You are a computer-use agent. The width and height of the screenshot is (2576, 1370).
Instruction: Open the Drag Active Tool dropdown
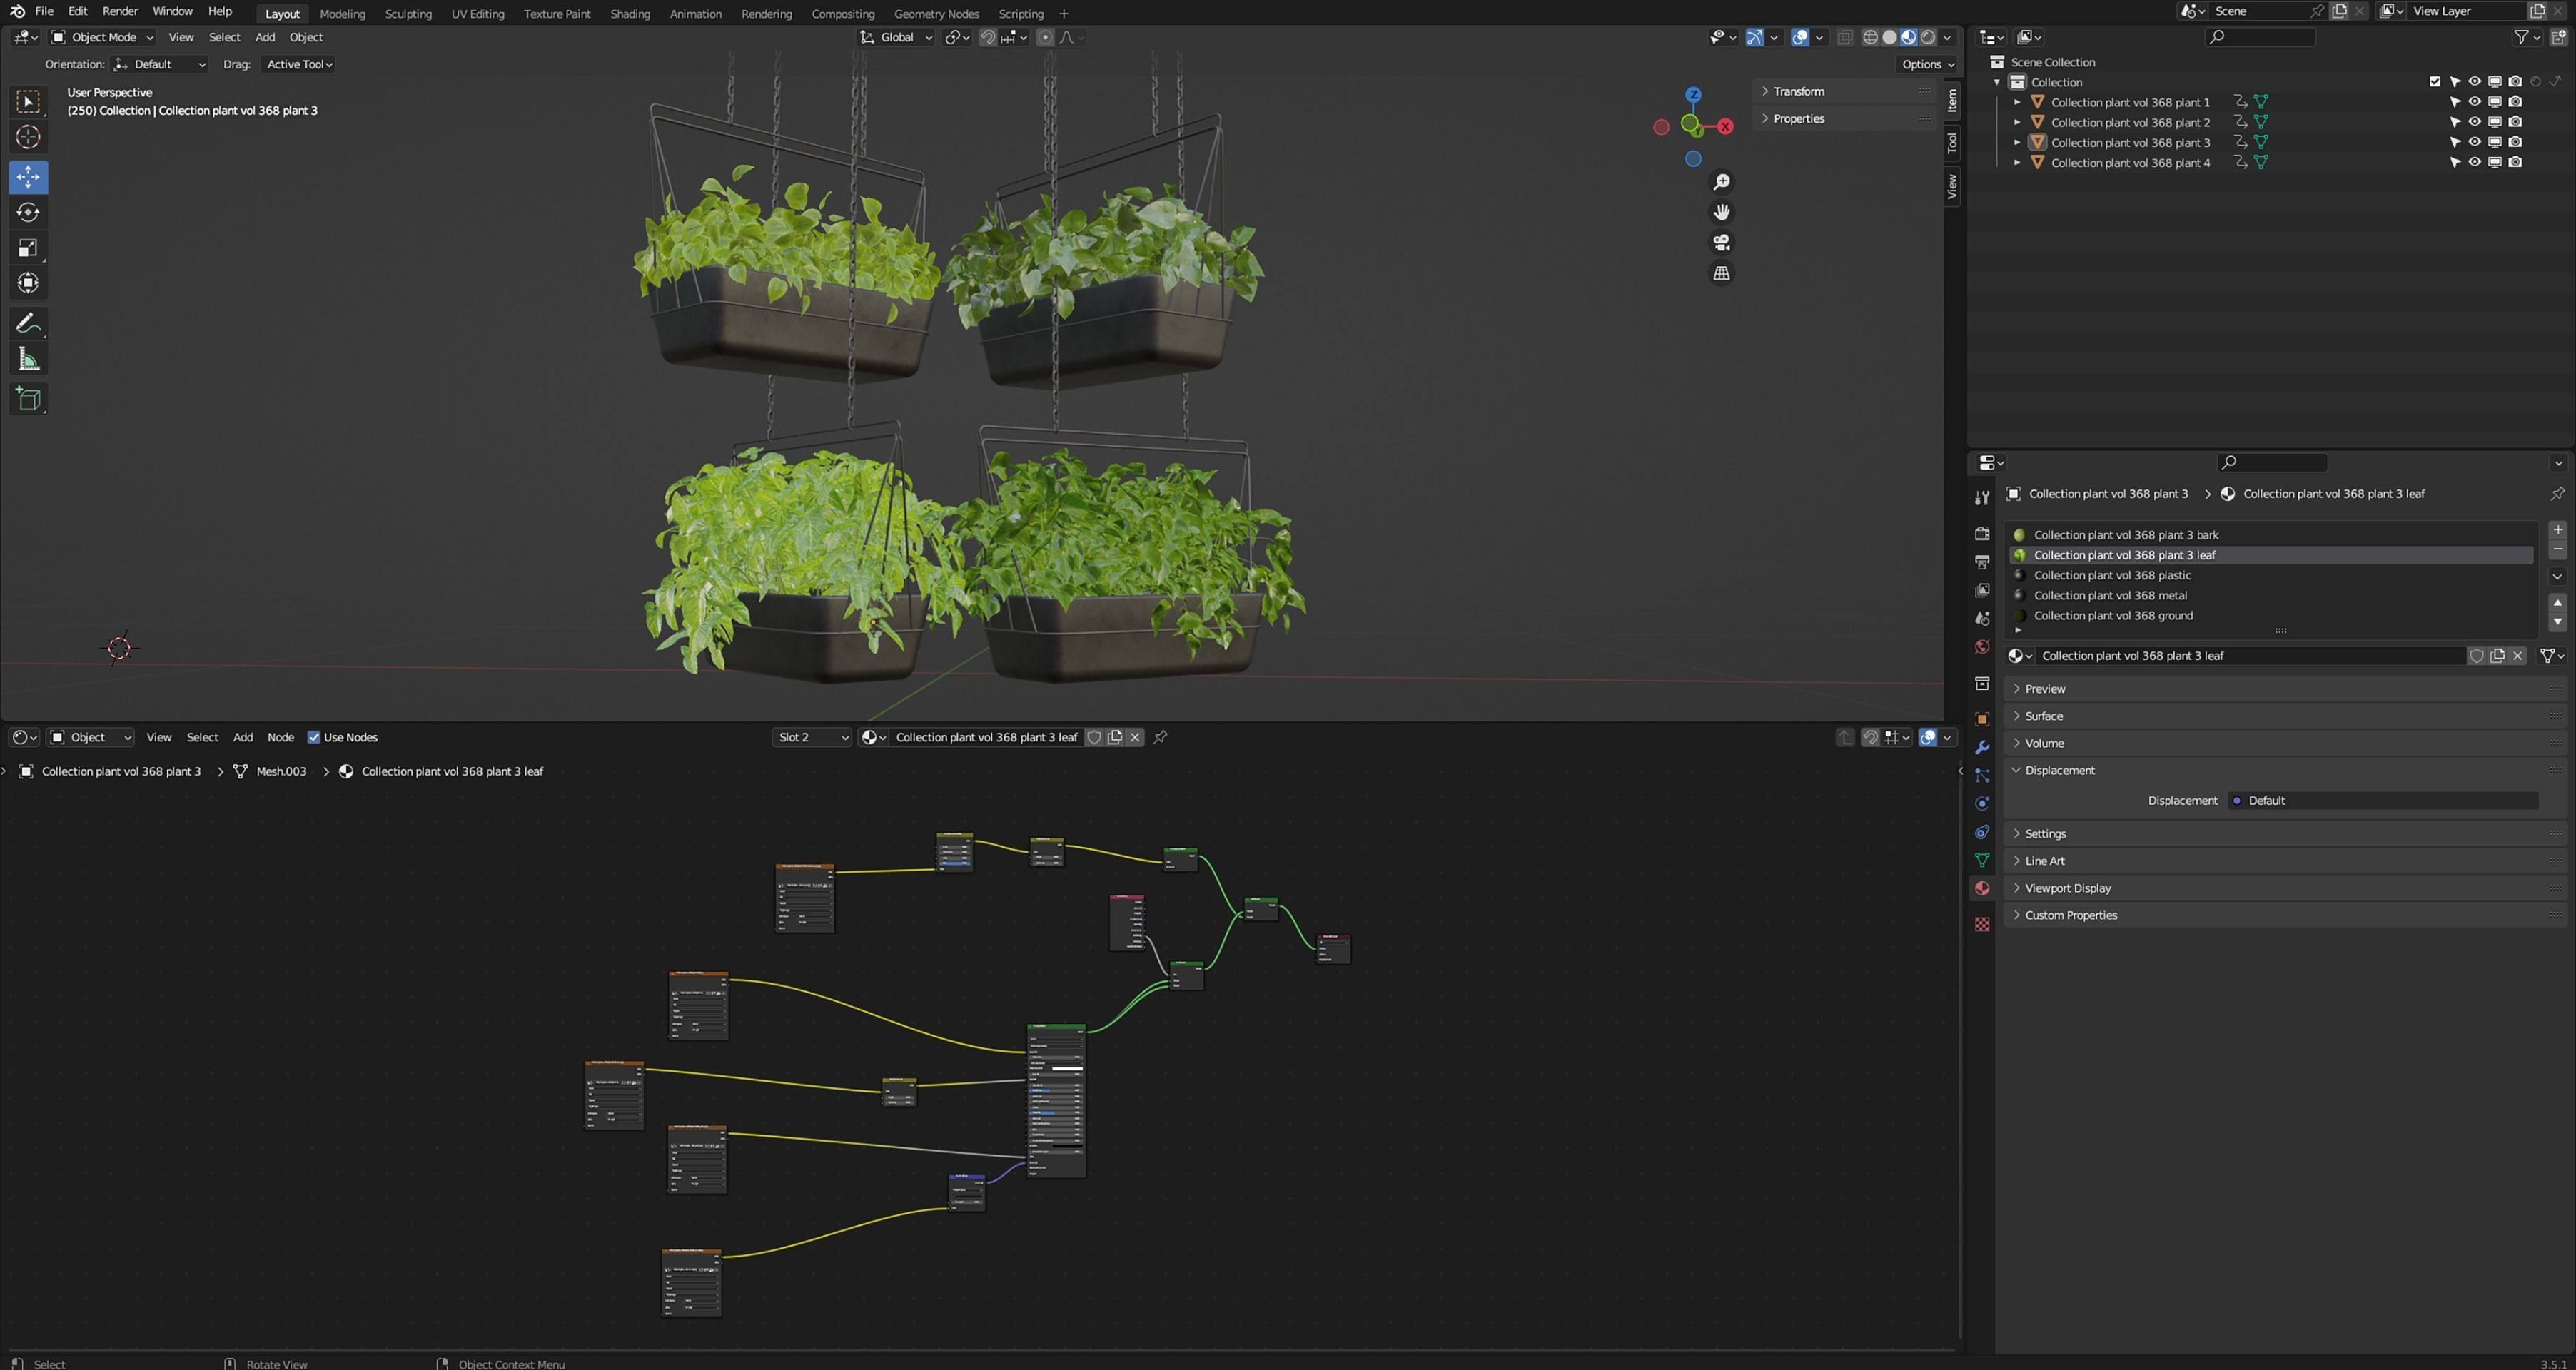pyautogui.click(x=298, y=64)
